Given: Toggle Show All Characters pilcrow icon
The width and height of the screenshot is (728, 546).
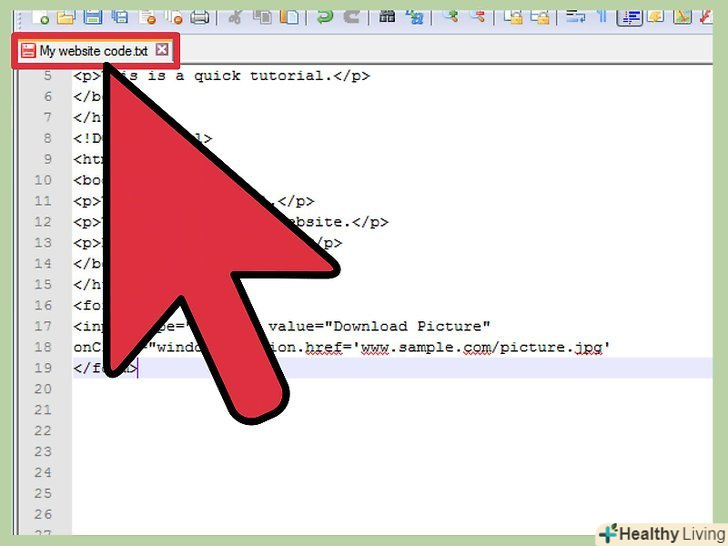Looking at the screenshot, I should point(602,17).
